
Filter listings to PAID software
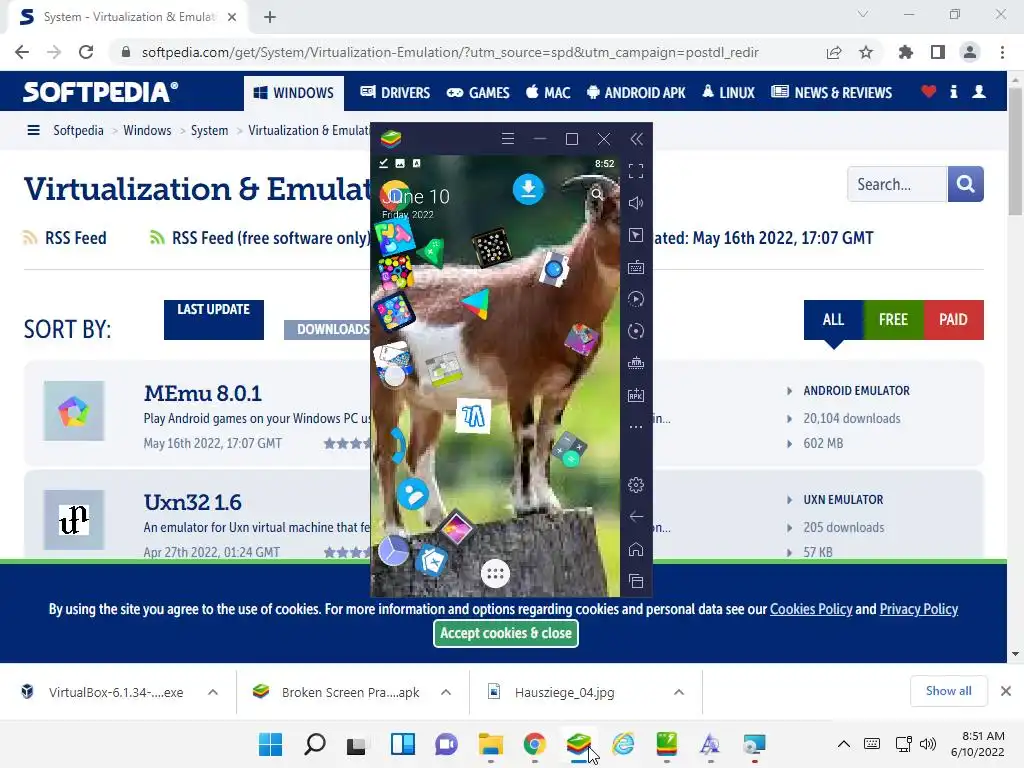point(953,319)
